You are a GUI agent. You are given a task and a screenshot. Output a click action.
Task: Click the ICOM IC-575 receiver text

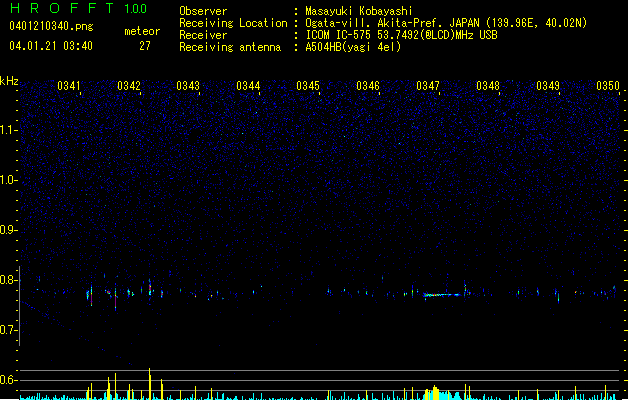(x=401, y=35)
